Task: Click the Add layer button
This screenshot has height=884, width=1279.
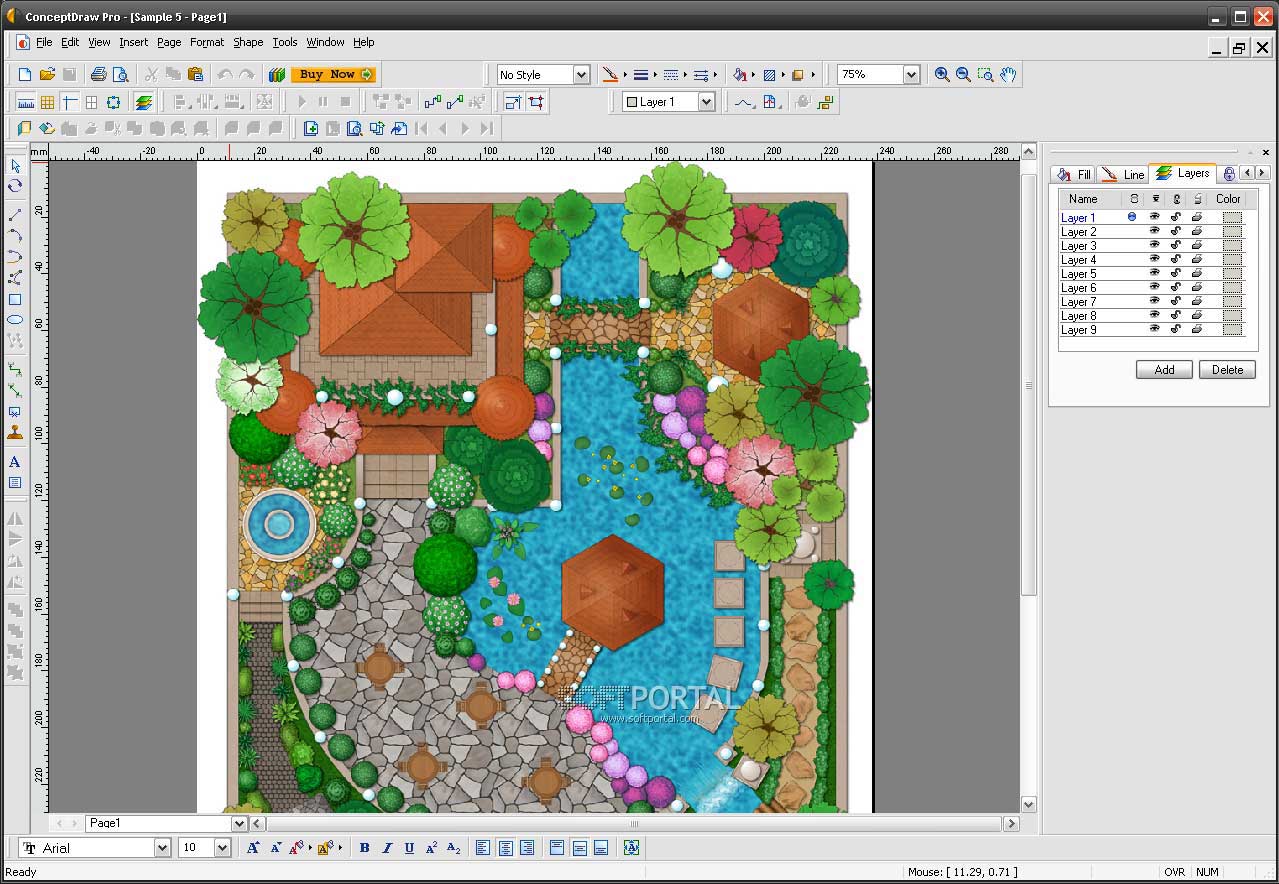Action: coord(1164,370)
